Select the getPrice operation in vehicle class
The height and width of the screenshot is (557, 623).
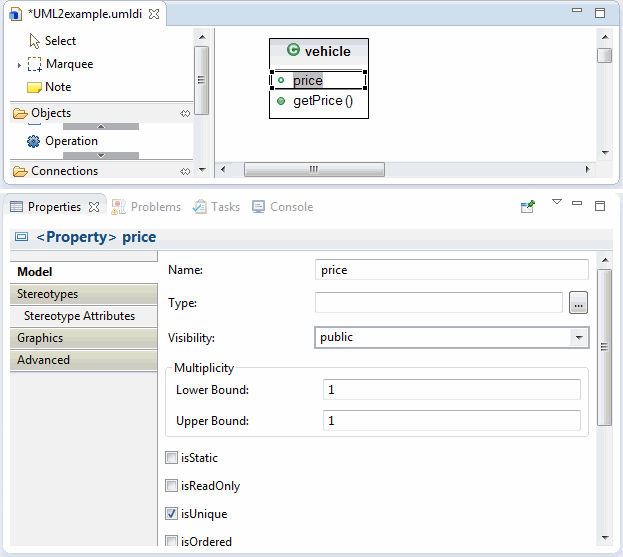click(x=322, y=101)
